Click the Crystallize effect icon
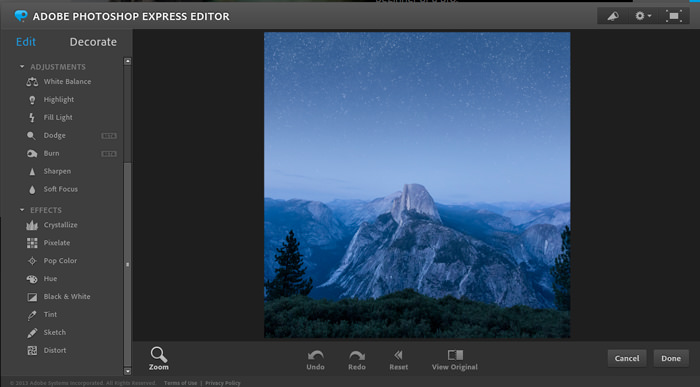The image size is (700, 387). point(32,225)
